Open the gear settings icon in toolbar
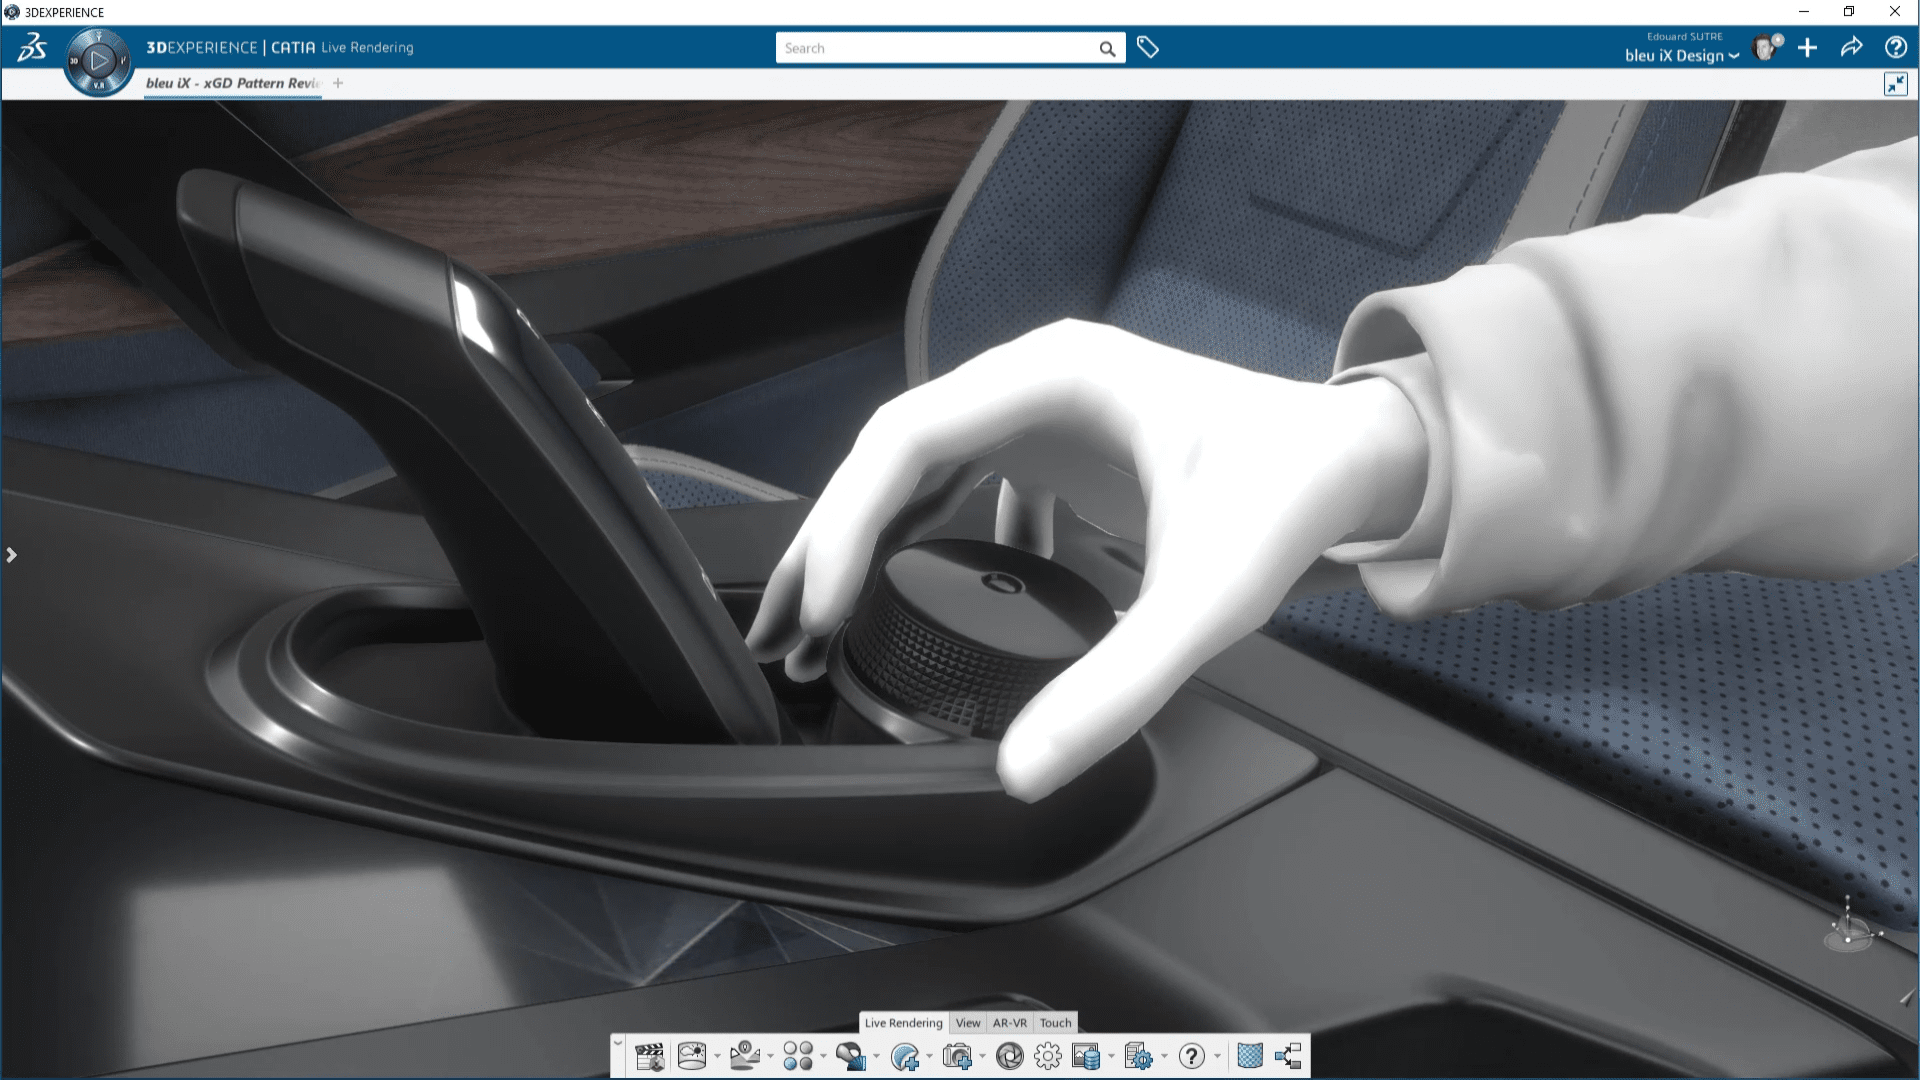Viewport: 1920px width, 1080px height. (x=1047, y=1056)
